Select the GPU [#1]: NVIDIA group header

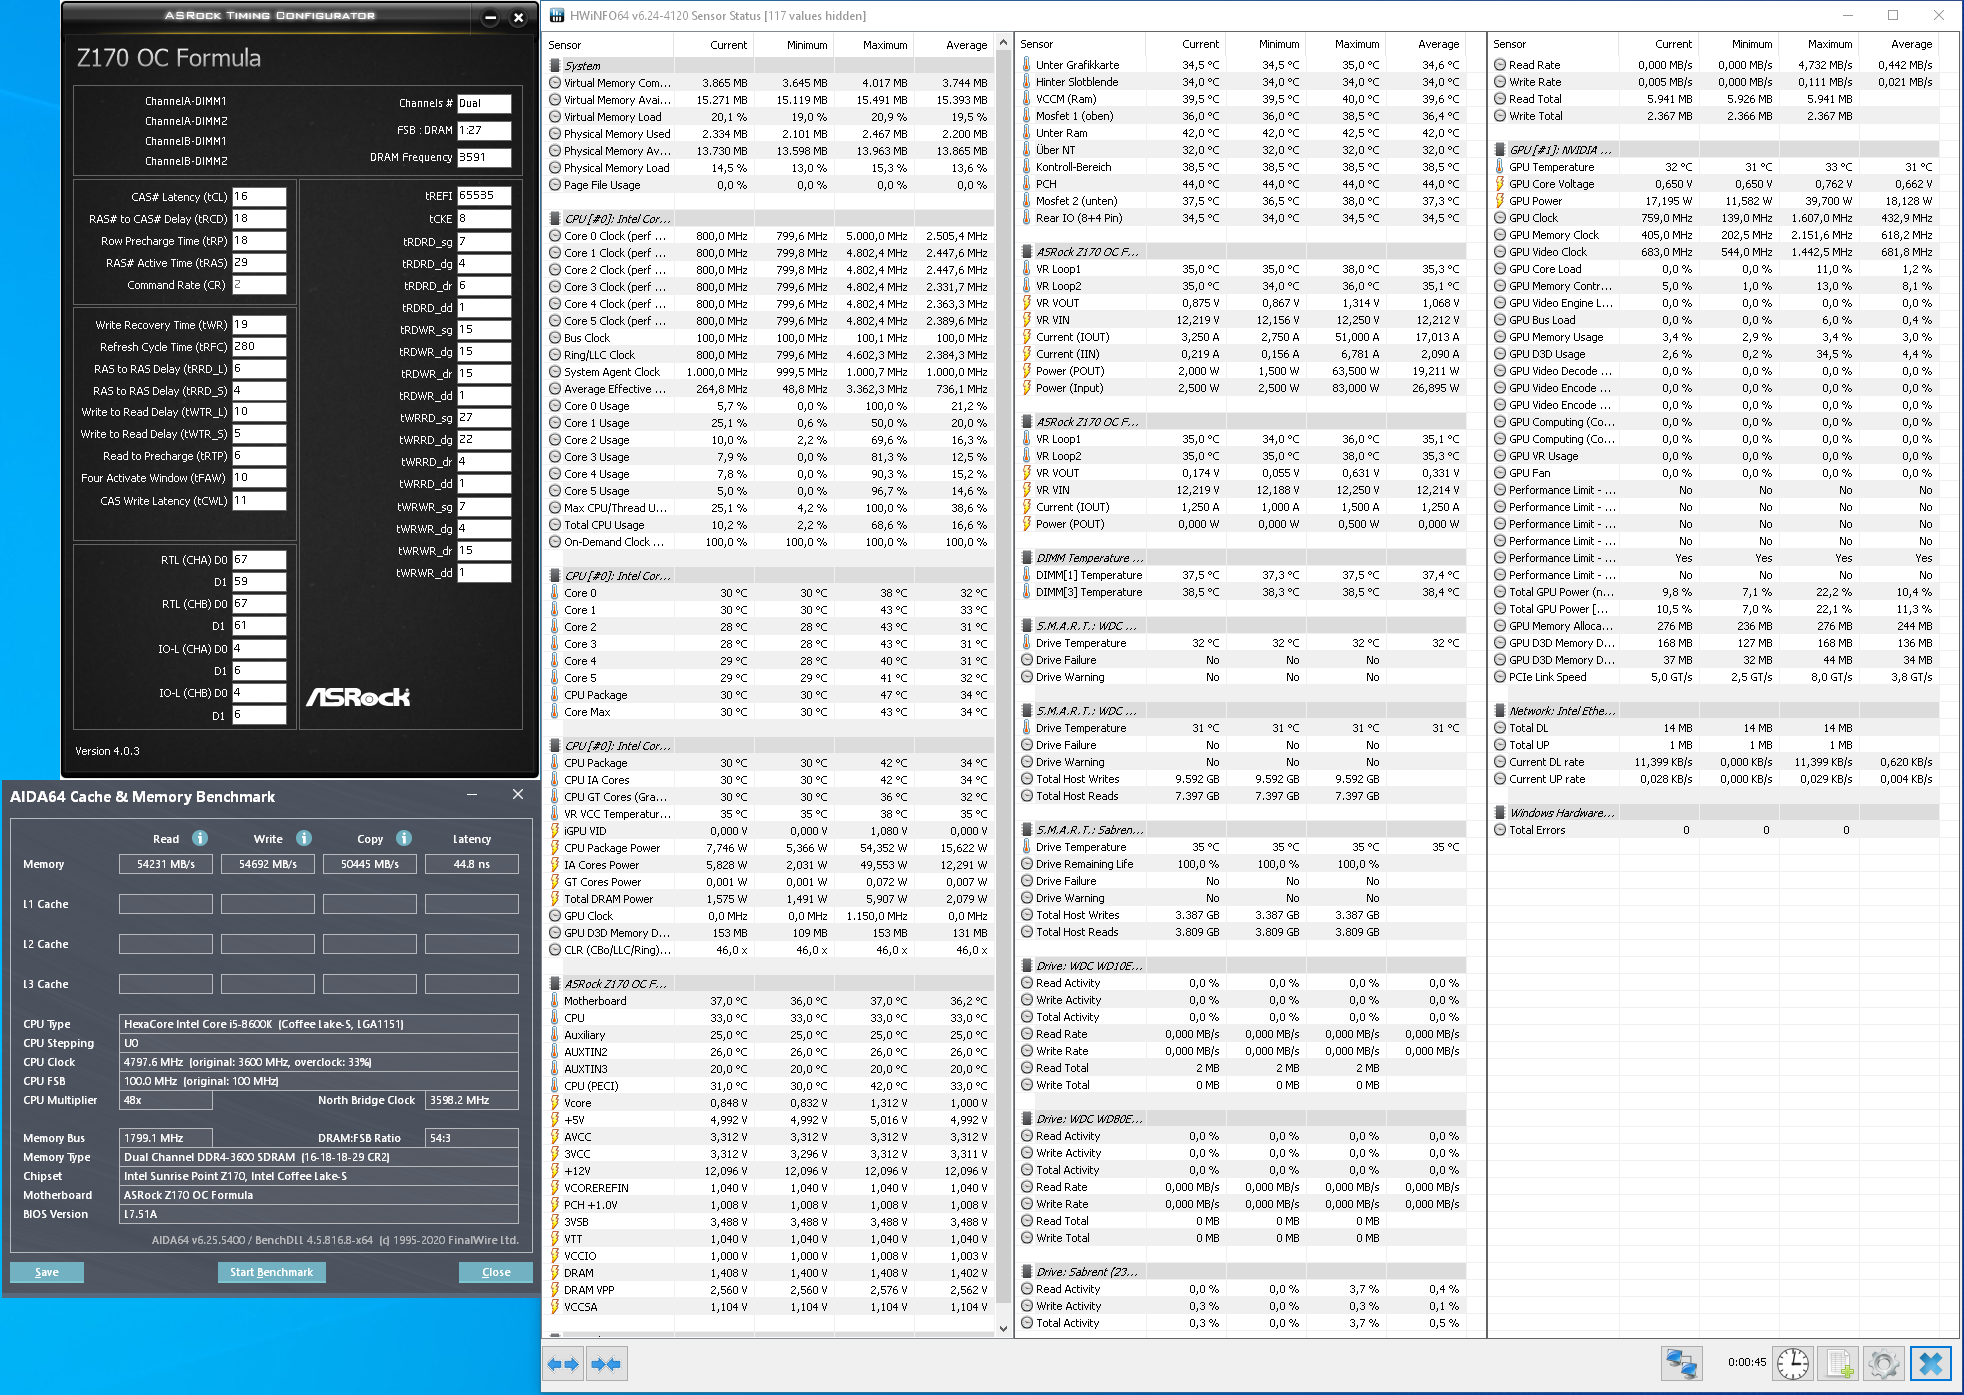1559,150
